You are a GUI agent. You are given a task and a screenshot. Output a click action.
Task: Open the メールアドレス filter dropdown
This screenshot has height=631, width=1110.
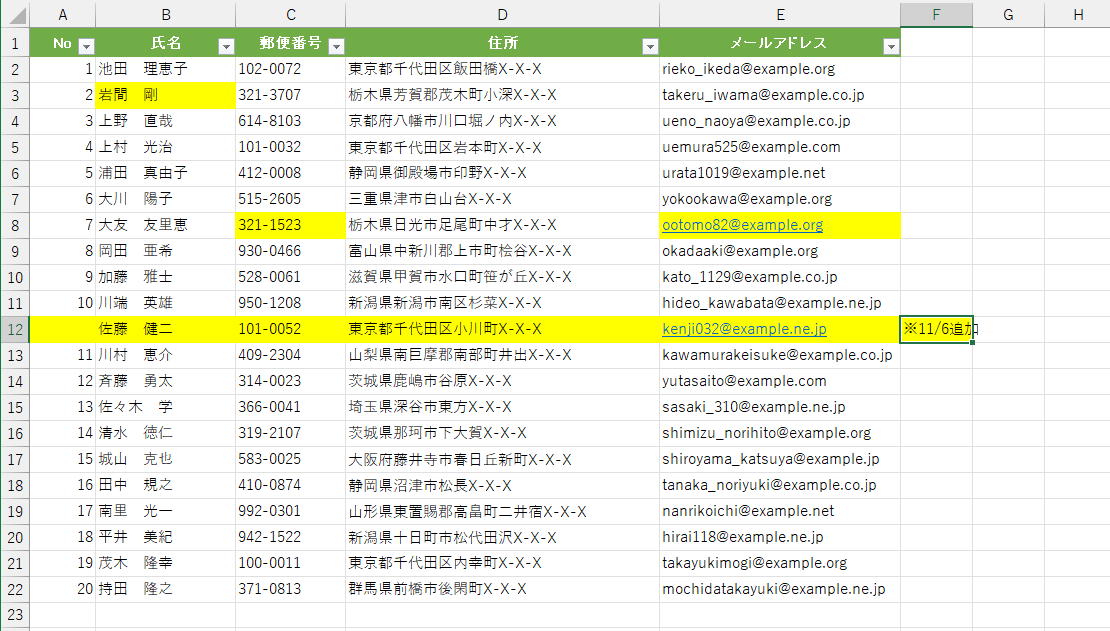(891, 45)
